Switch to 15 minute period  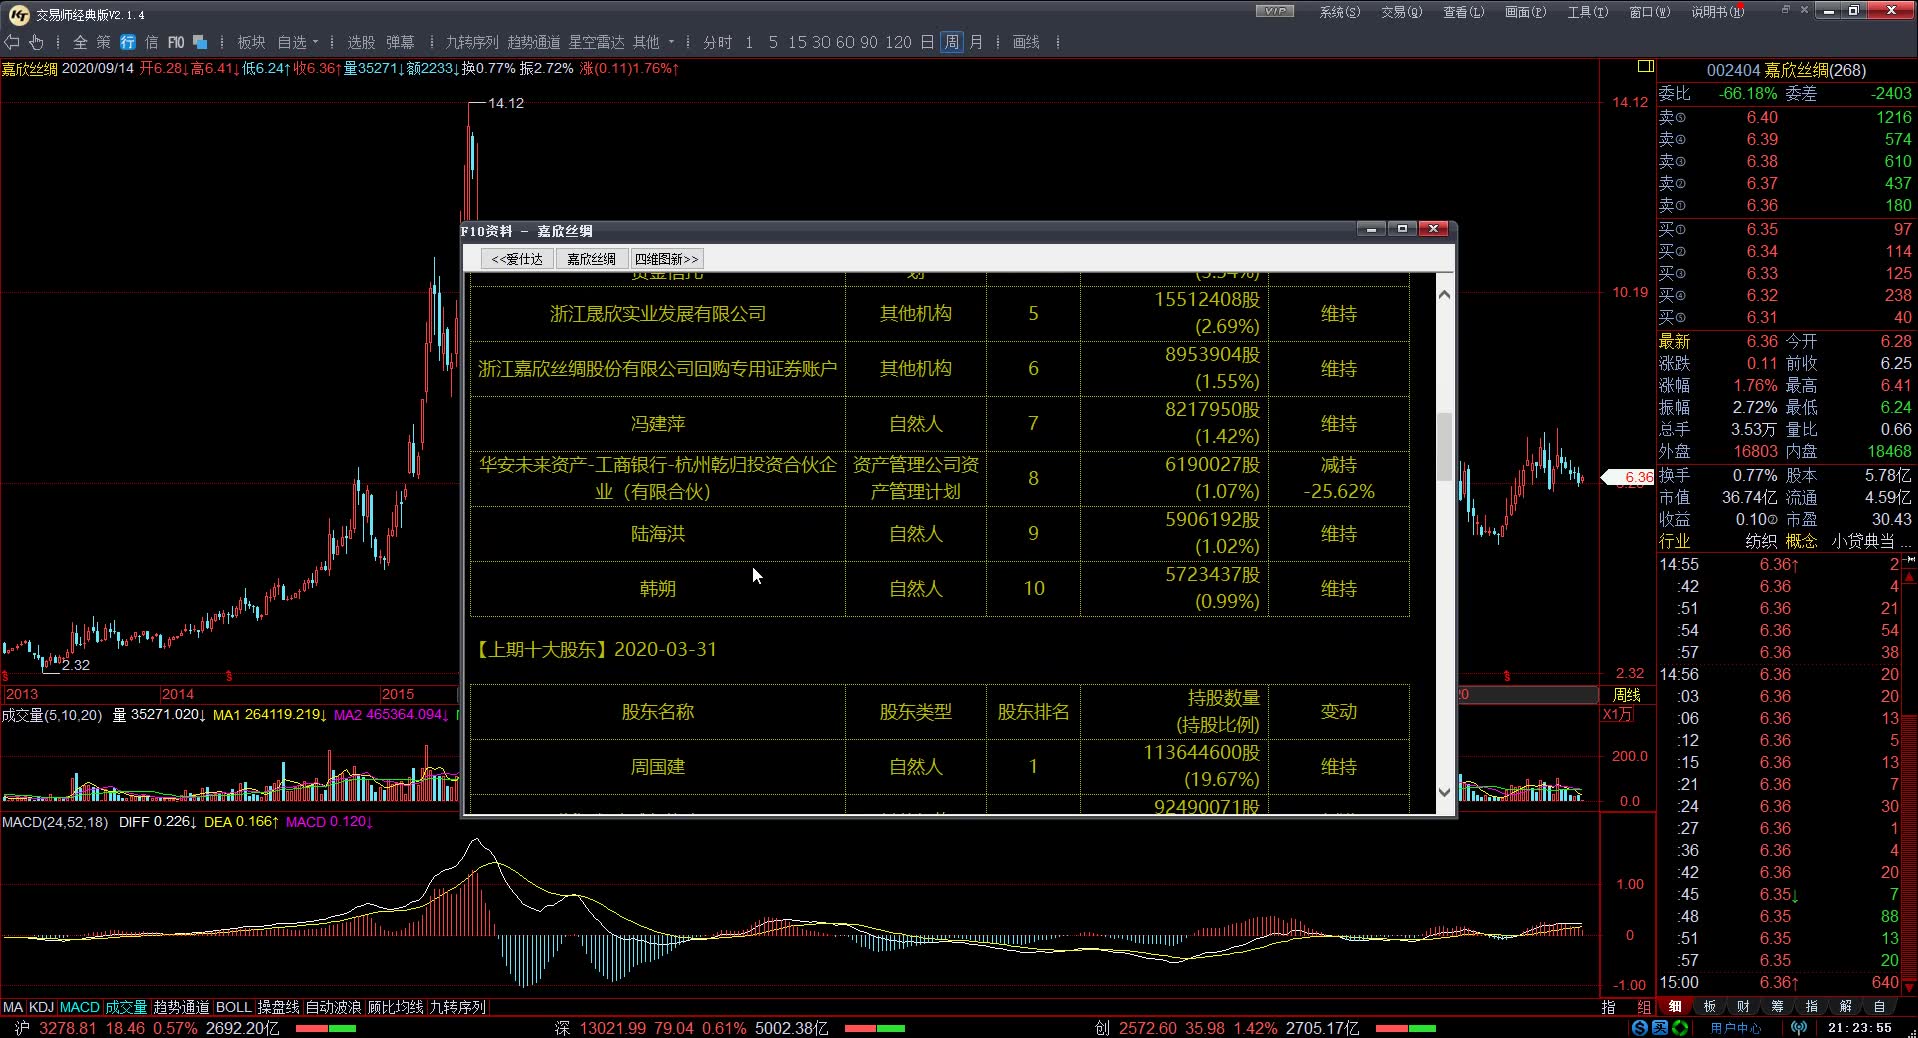tap(797, 42)
